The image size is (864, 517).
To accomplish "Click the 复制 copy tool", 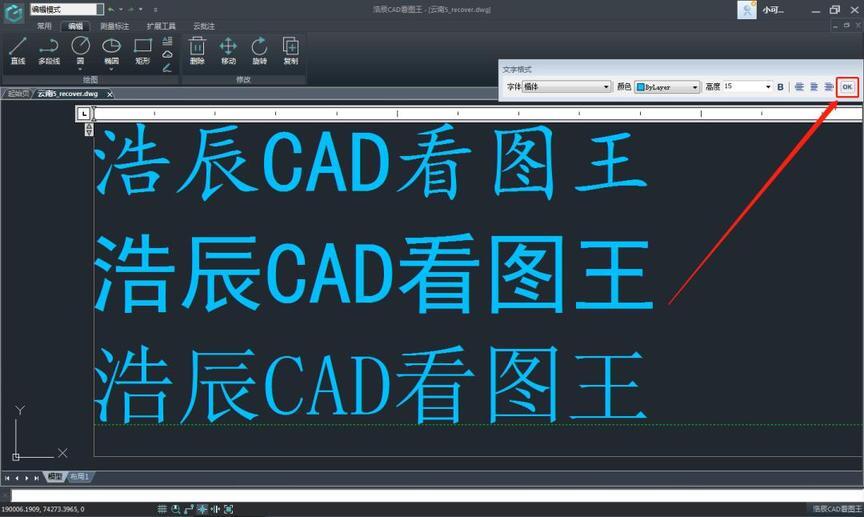I will click(291, 50).
